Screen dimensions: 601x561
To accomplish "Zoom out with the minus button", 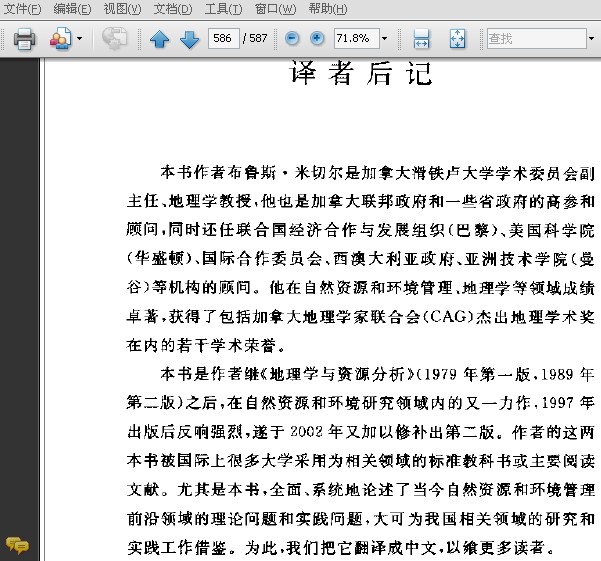I will pos(292,38).
